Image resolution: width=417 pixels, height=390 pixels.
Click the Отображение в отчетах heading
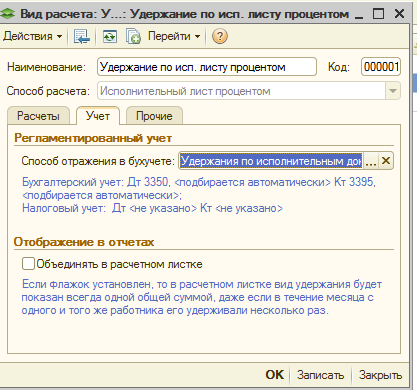point(84,242)
